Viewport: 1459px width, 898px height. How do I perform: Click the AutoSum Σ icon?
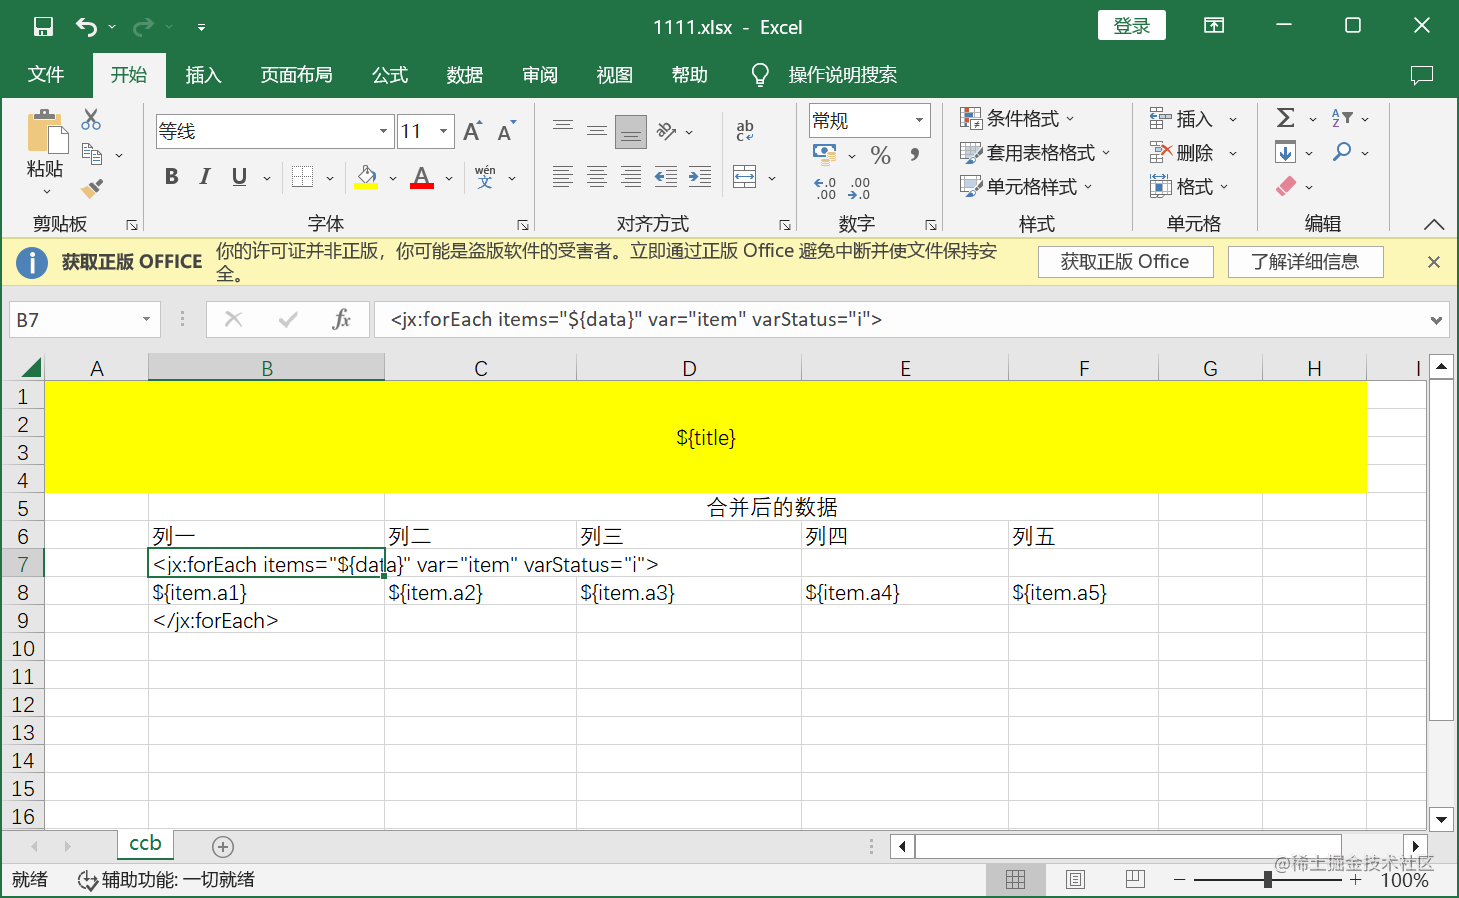[x=1286, y=118]
